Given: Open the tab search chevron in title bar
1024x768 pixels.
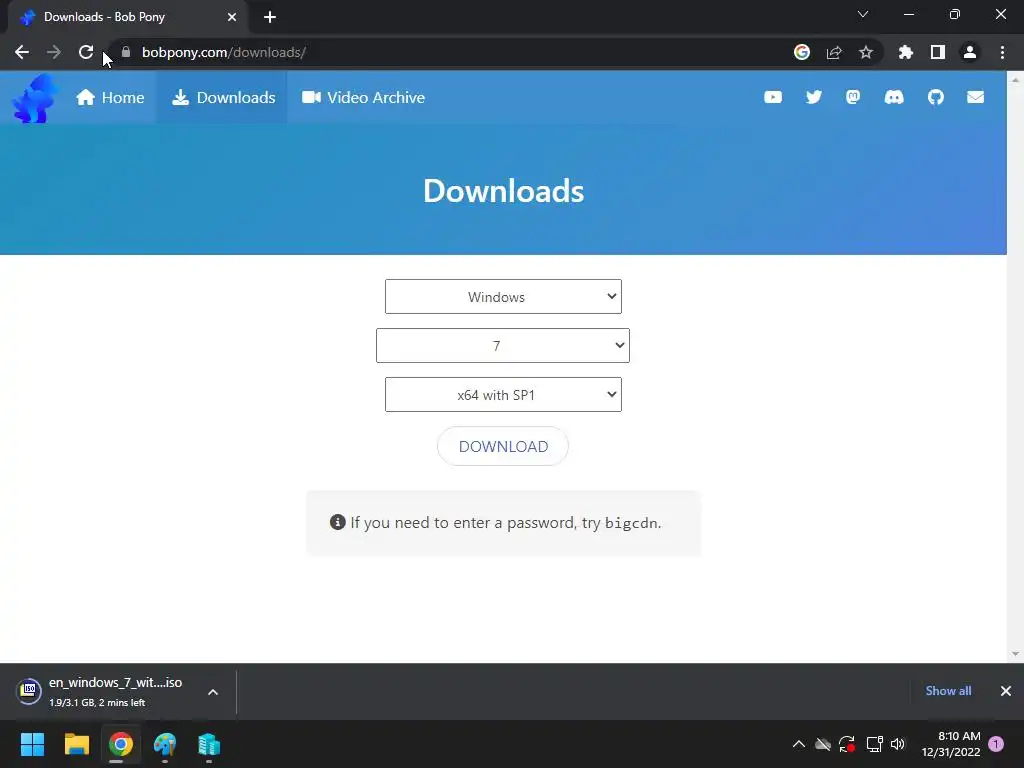Looking at the screenshot, I should (x=863, y=14).
